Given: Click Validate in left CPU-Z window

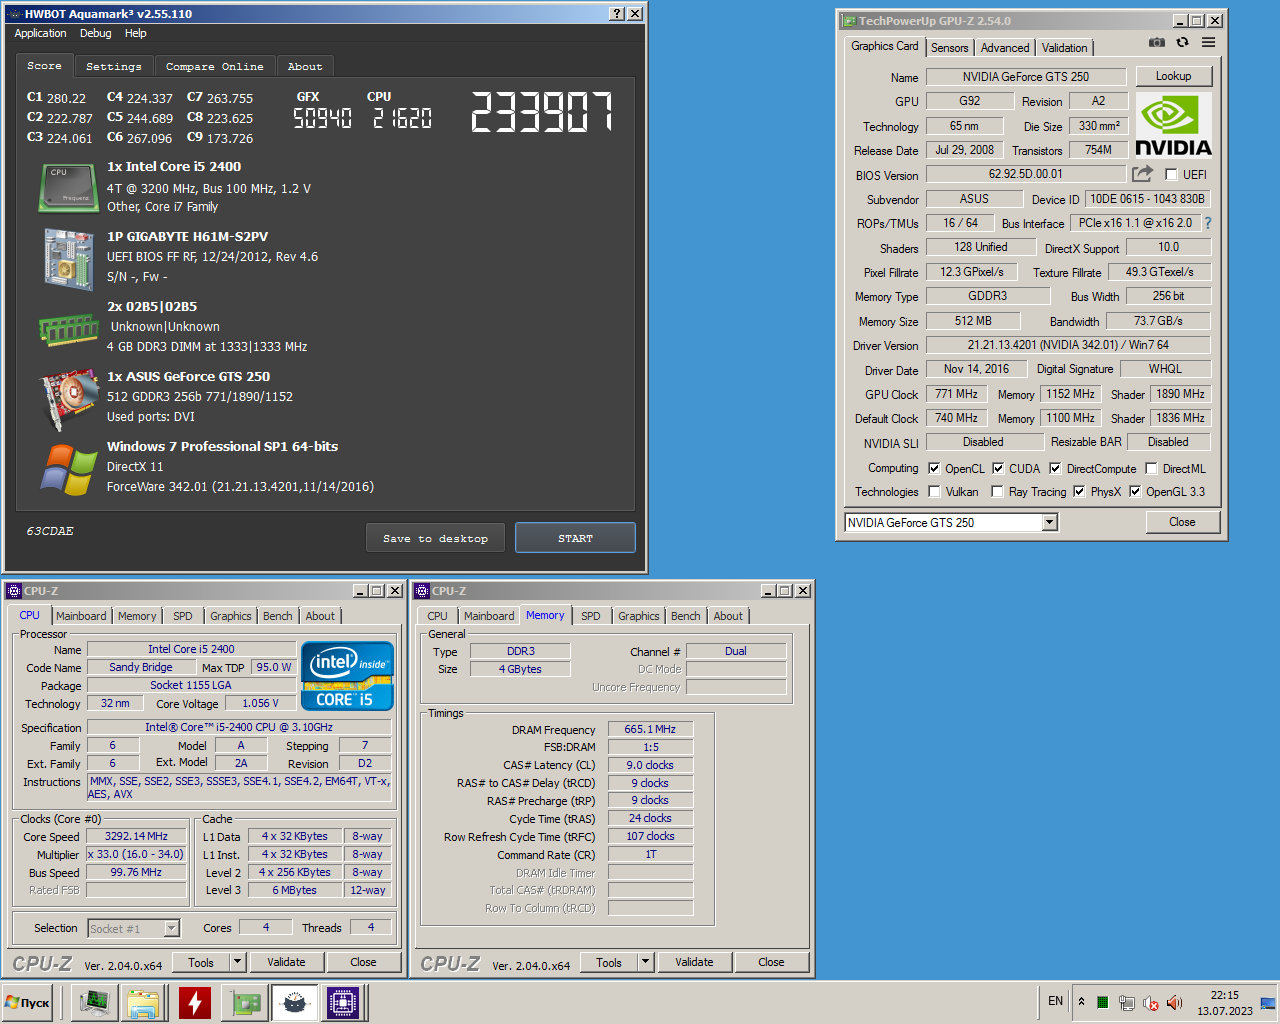Looking at the screenshot, I should (x=286, y=962).
